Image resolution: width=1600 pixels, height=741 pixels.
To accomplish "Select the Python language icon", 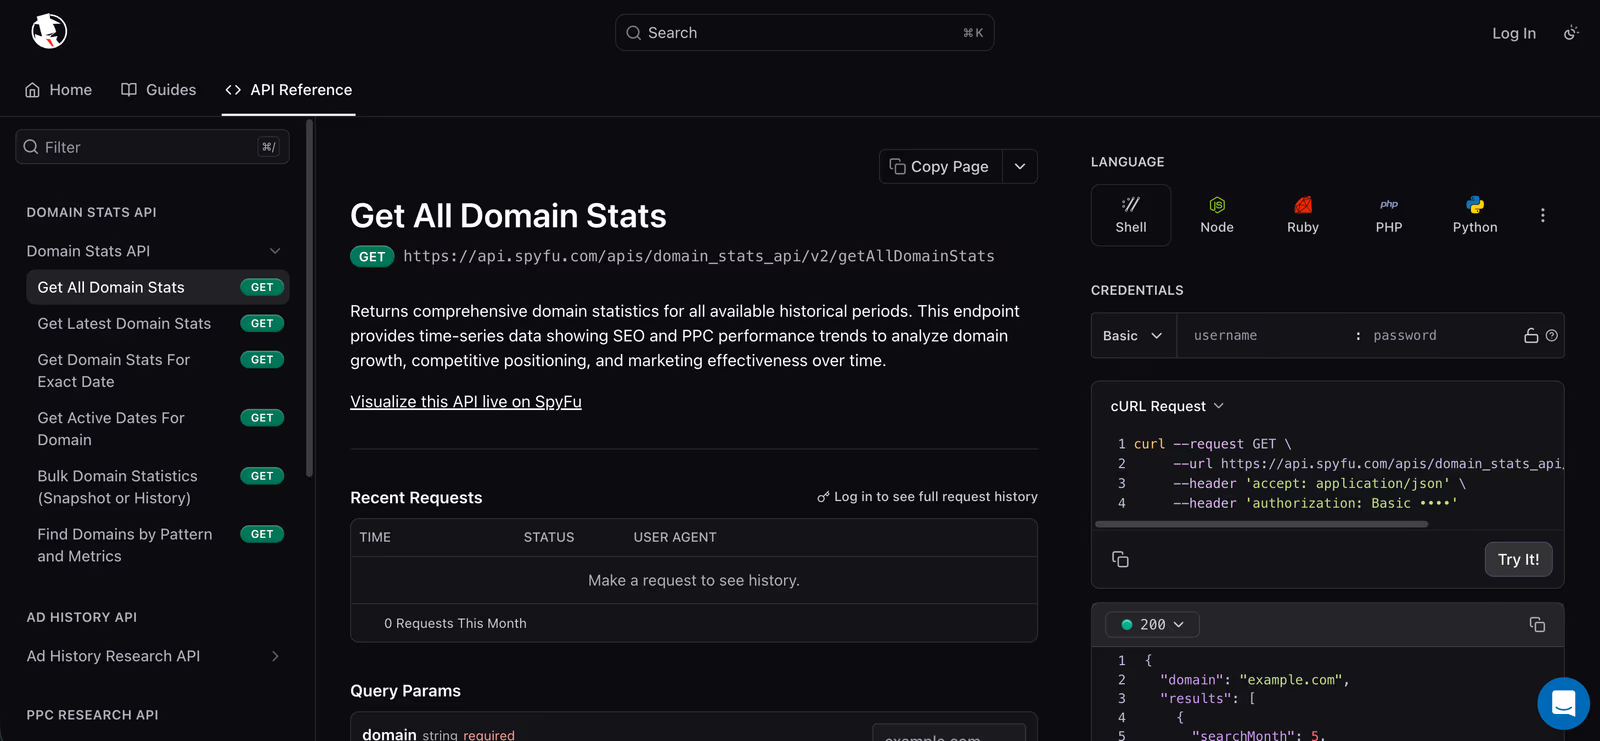I will (x=1475, y=215).
